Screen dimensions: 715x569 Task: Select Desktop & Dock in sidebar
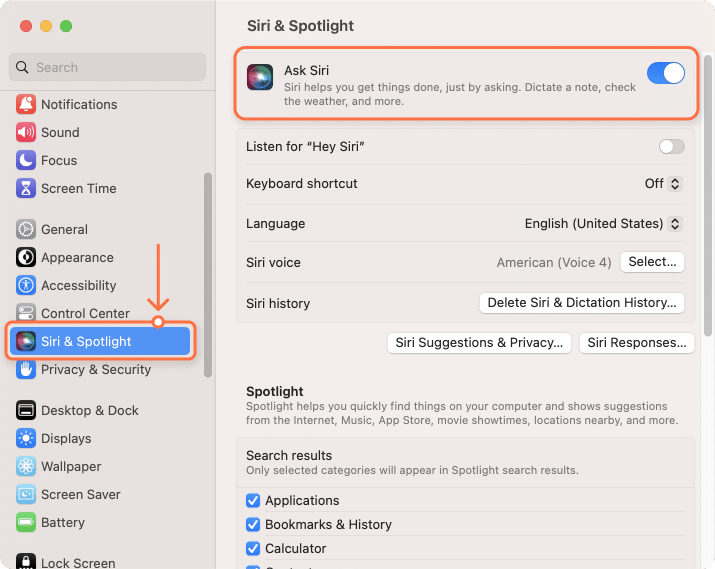click(x=99, y=410)
